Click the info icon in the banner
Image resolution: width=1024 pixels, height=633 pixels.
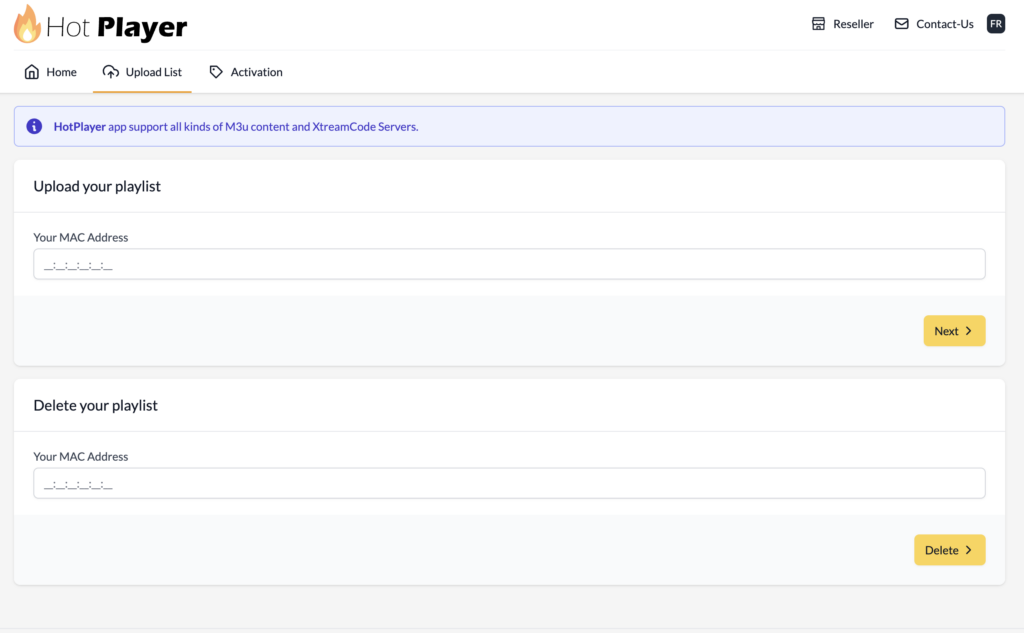pos(34,127)
